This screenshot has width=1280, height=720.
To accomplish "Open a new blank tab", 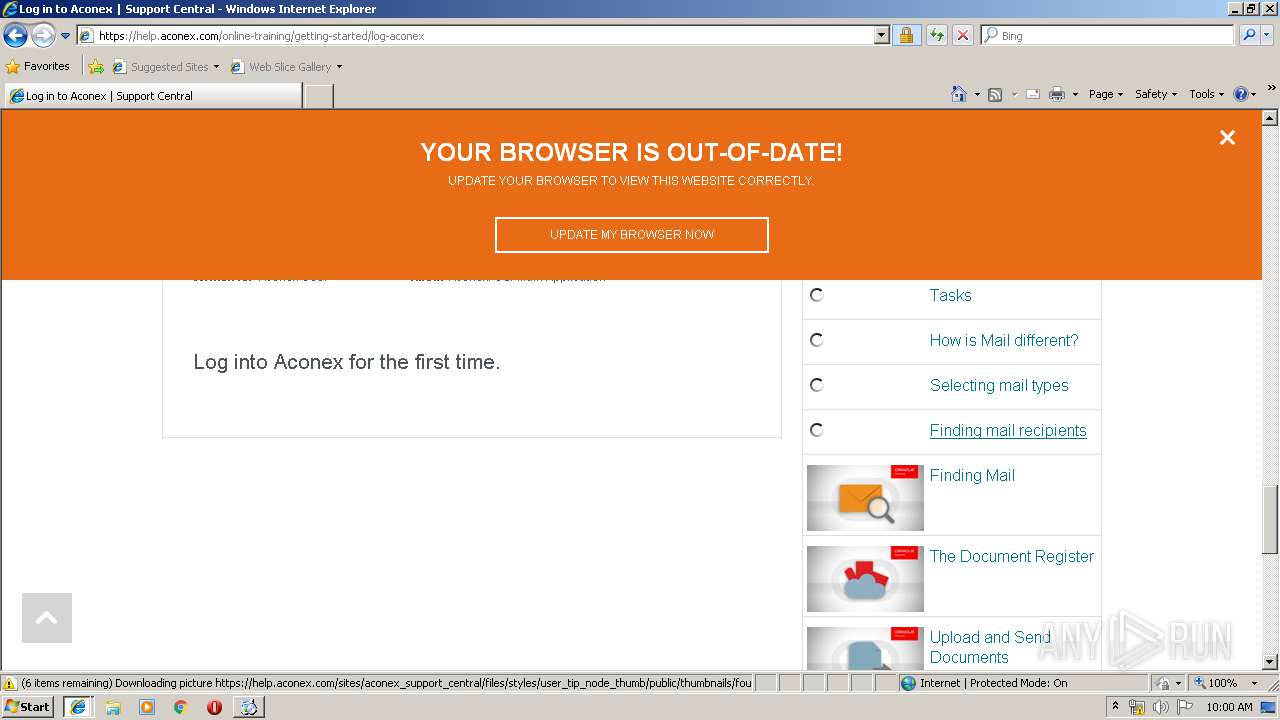I will click(x=318, y=96).
